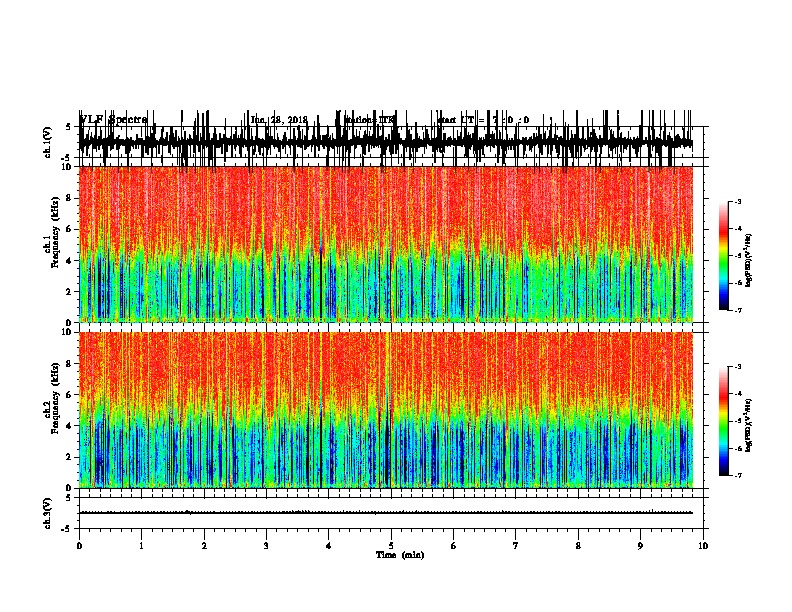Click the time axis tick label '10'
Image resolution: width=792 pixels, height=612 pixels.
tap(703, 546)
